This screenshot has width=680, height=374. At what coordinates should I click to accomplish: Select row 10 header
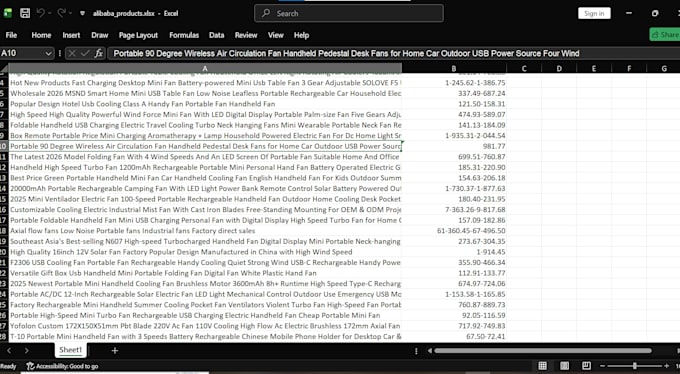coord(4,146)
